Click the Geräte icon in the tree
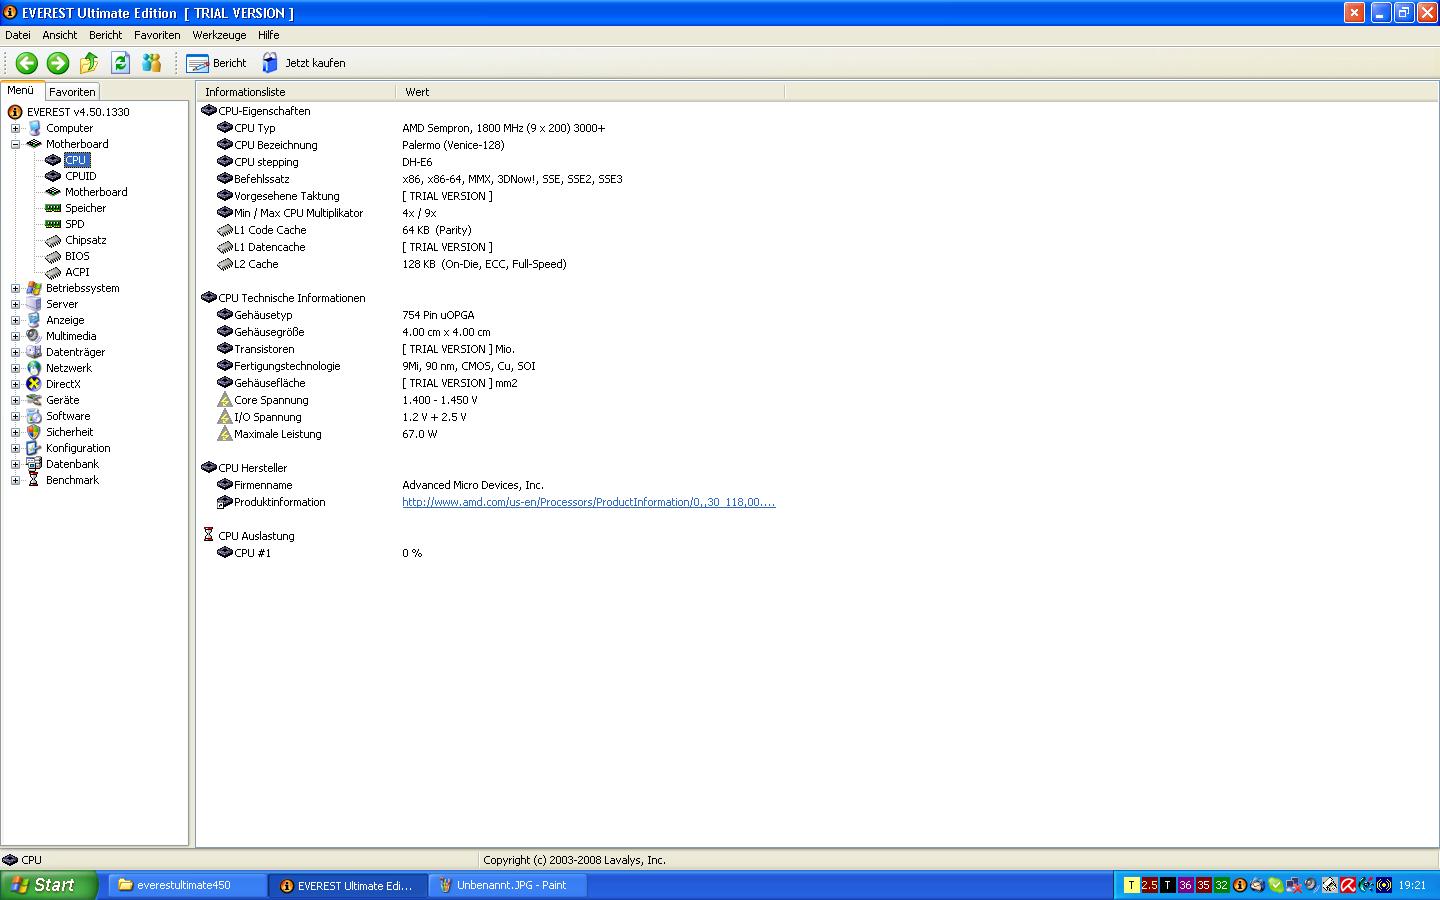The width and height of the screenshot is (1440, 900). (34, 400)
